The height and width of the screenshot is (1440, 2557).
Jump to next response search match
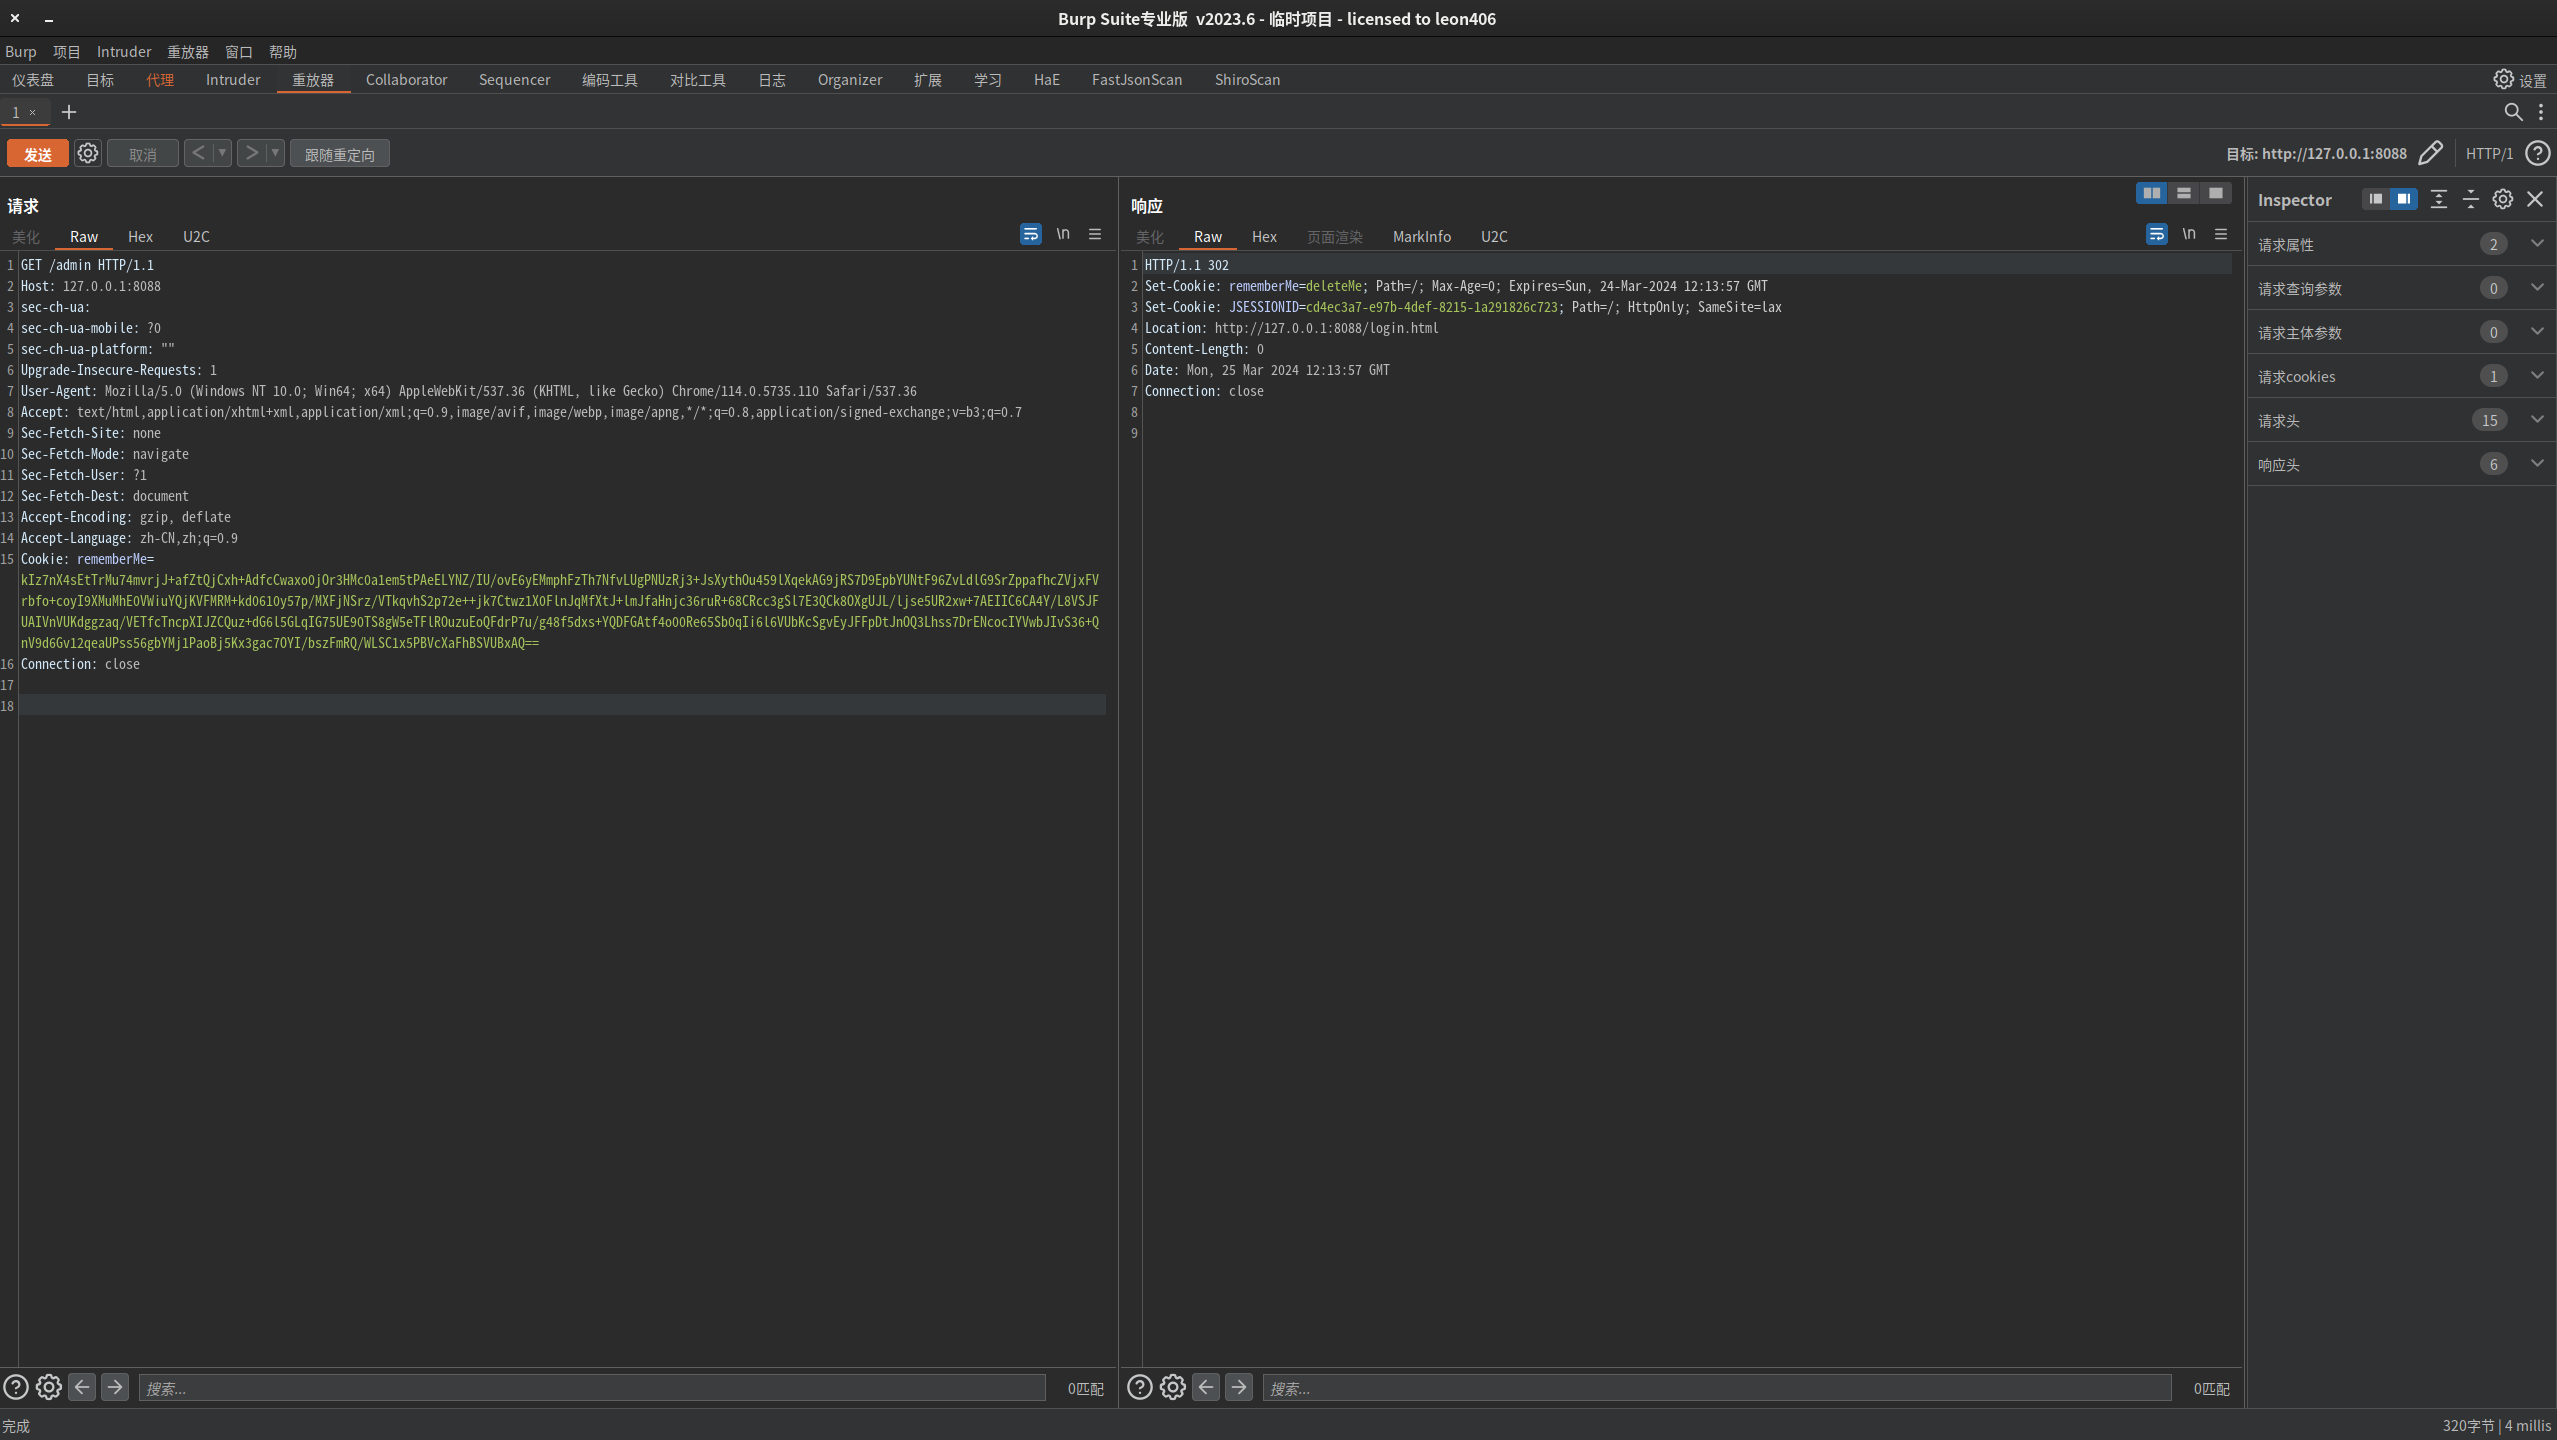coord(1239,1387)
